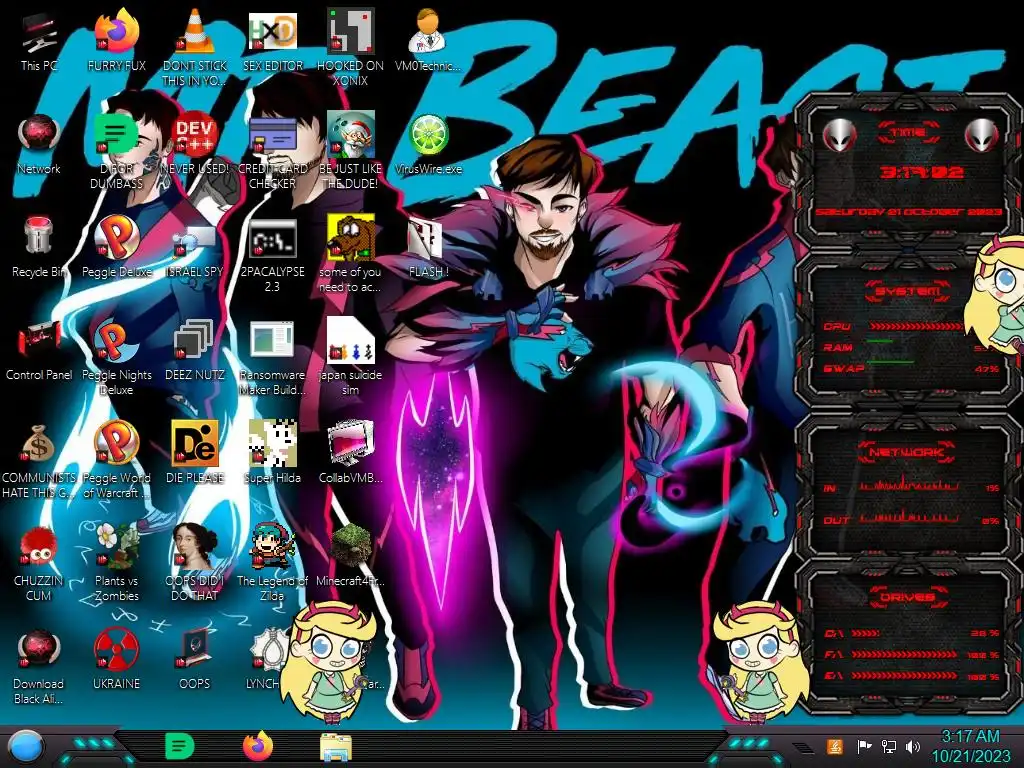Click the red 3:17 time readout in widget
Screen dimensions: 1024x768
921,172
